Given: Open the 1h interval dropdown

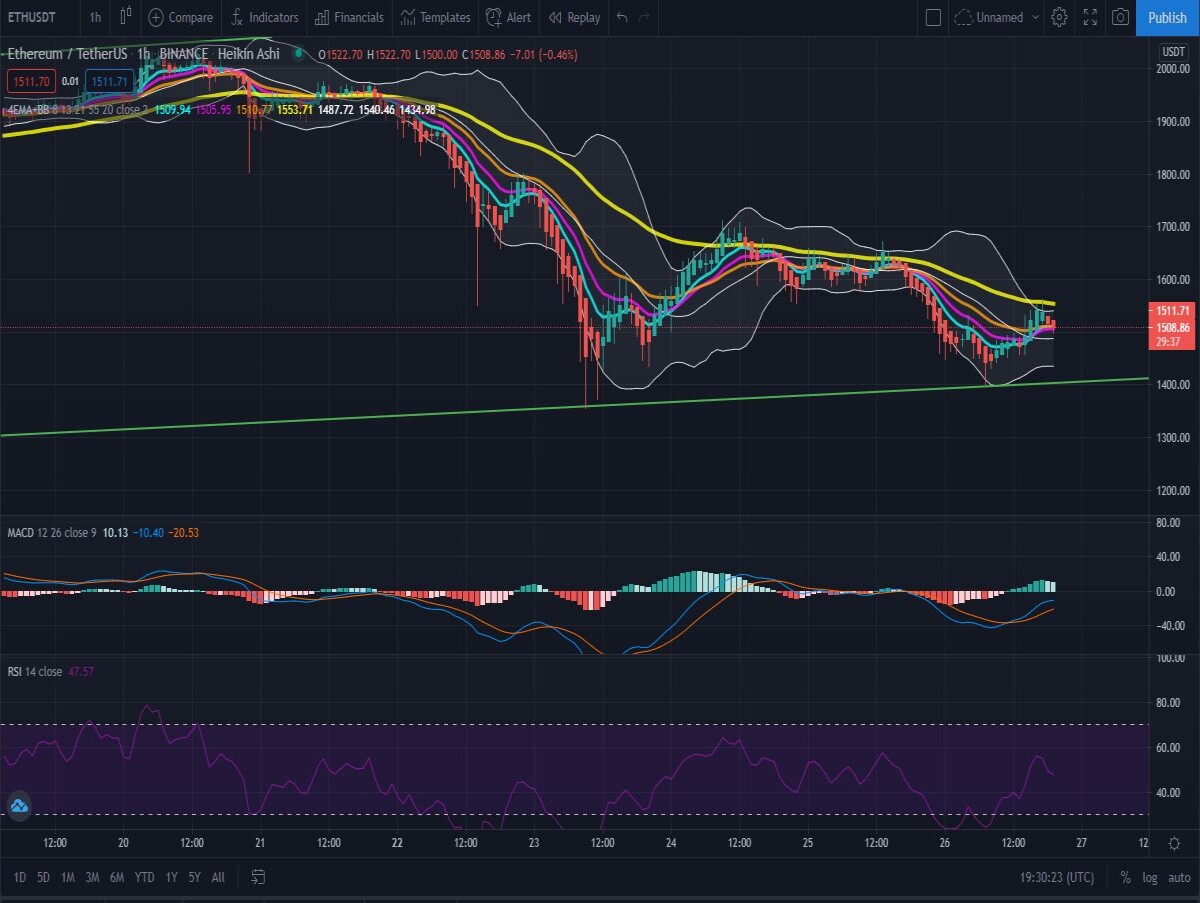Looking at the screenshot, I should pyautogui.click(x=95, y=17).
